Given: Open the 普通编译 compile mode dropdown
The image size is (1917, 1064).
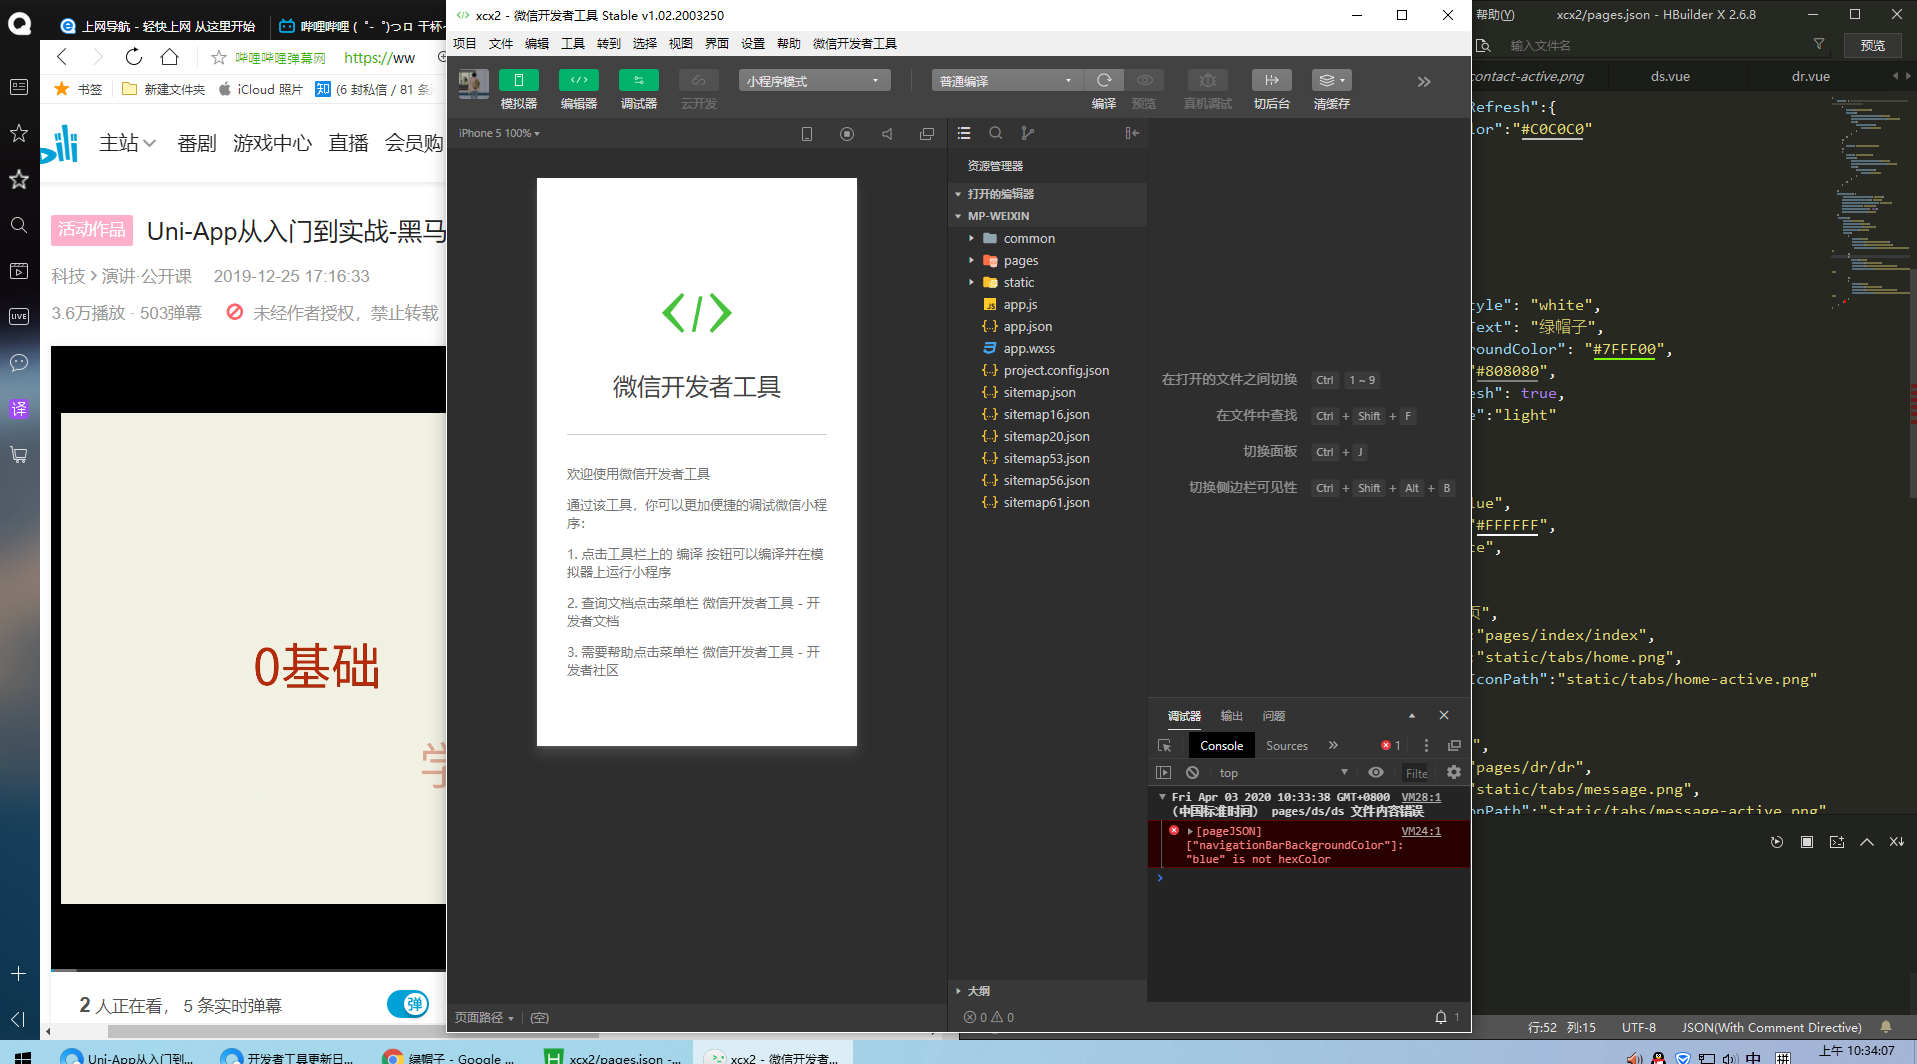Looking at the screenshot, I should click(1007, 81).
